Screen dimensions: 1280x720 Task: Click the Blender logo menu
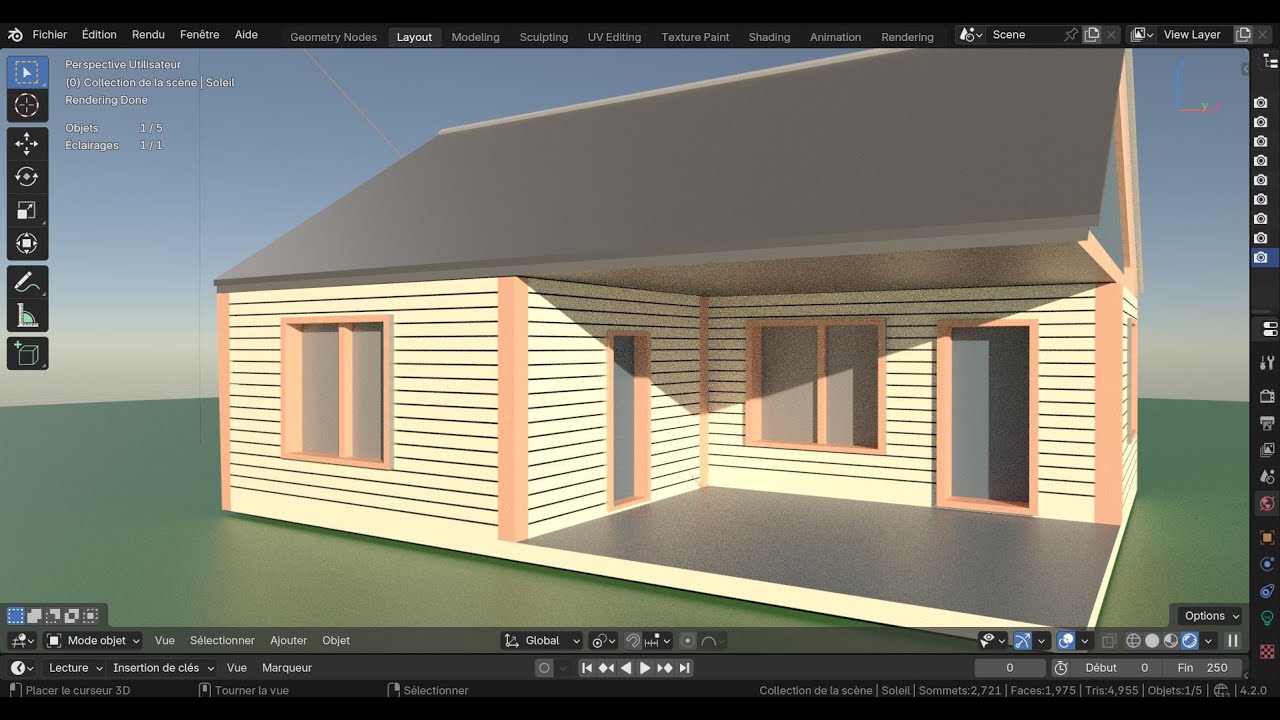point(15,34)
